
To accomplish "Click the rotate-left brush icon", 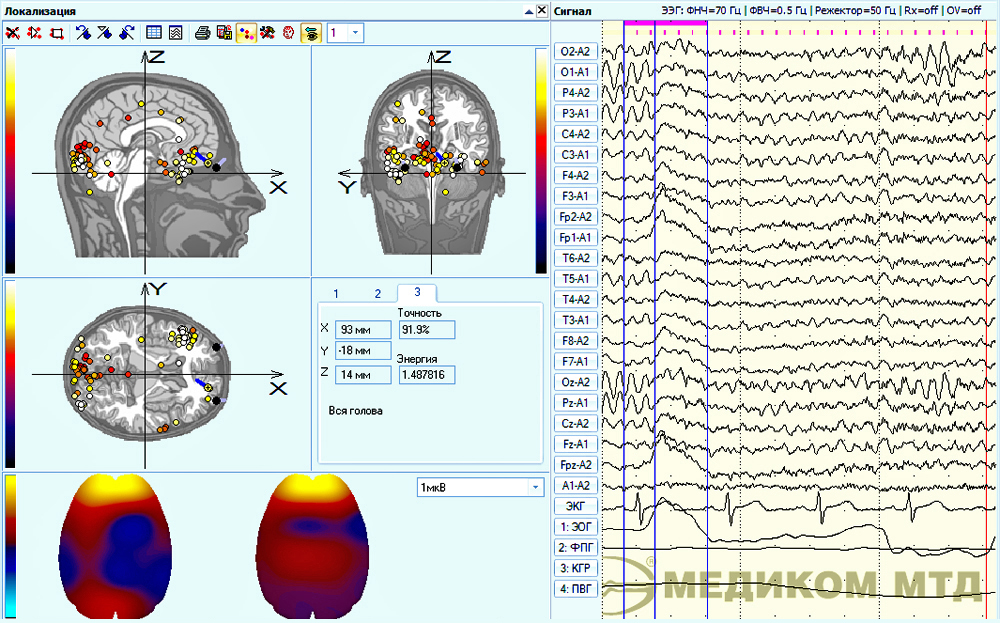I will coord(83,33).
